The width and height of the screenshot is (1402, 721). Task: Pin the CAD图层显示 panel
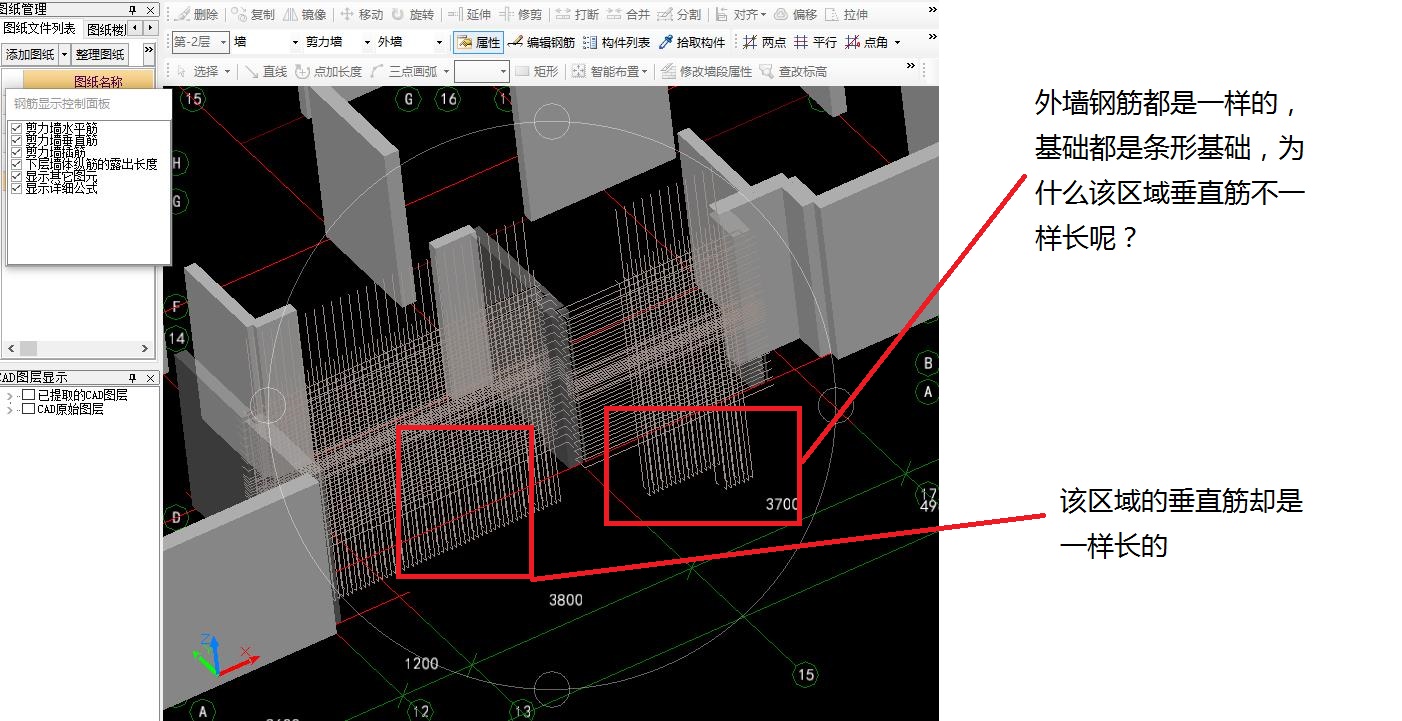(132, 378)
